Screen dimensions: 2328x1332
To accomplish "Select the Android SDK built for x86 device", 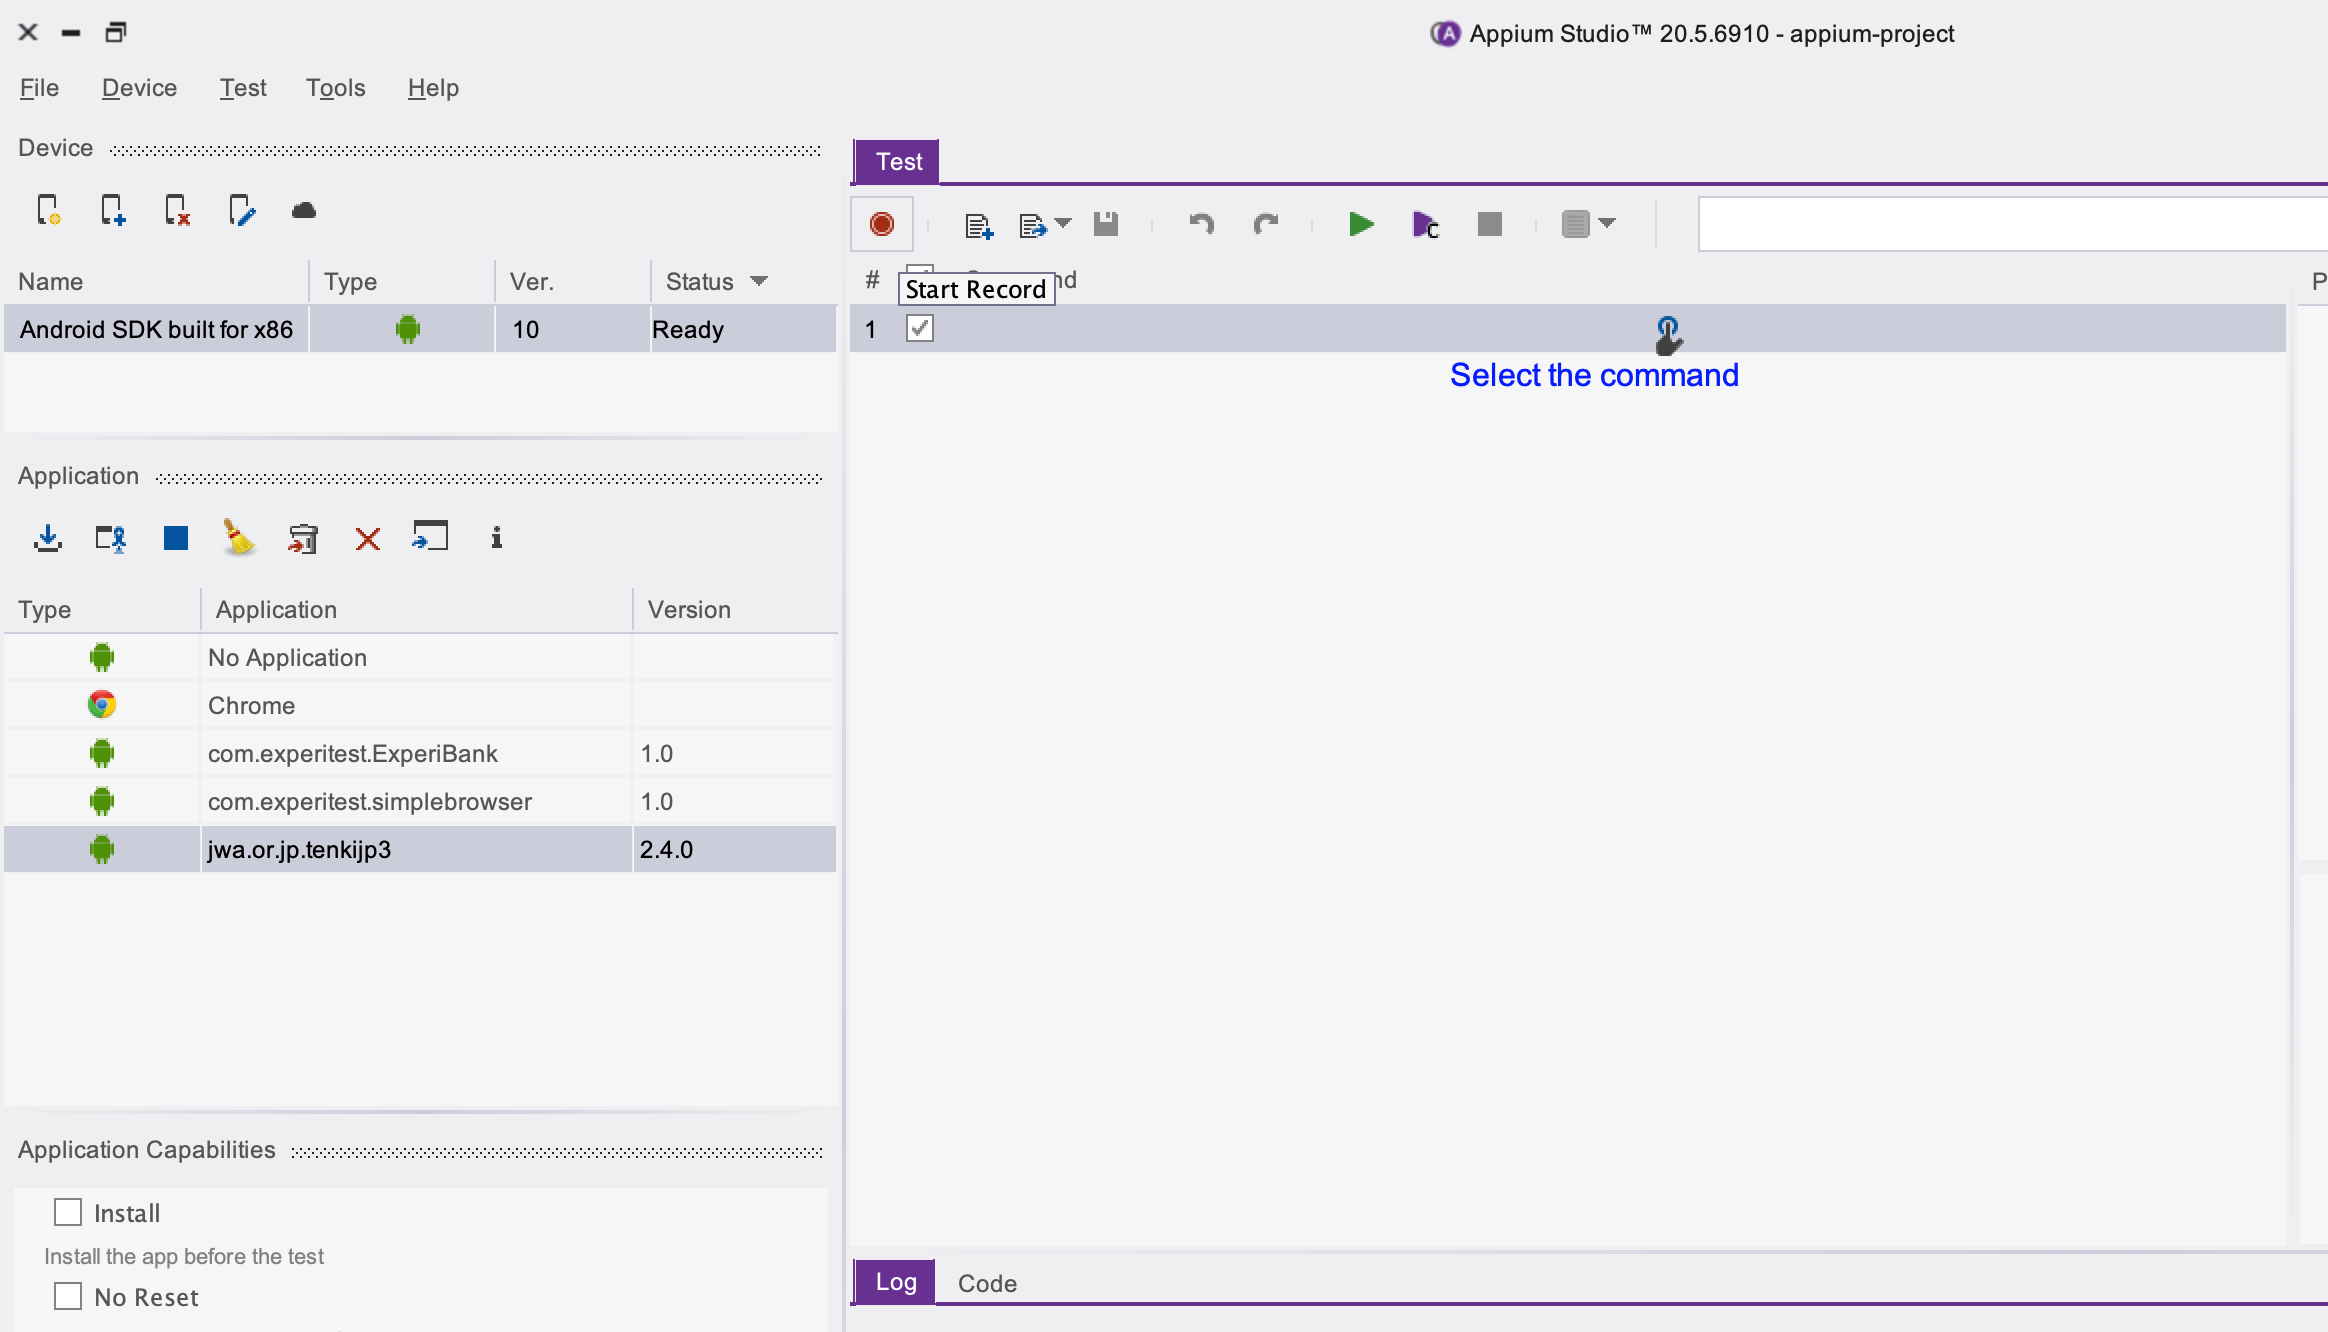I will [420, 329].
